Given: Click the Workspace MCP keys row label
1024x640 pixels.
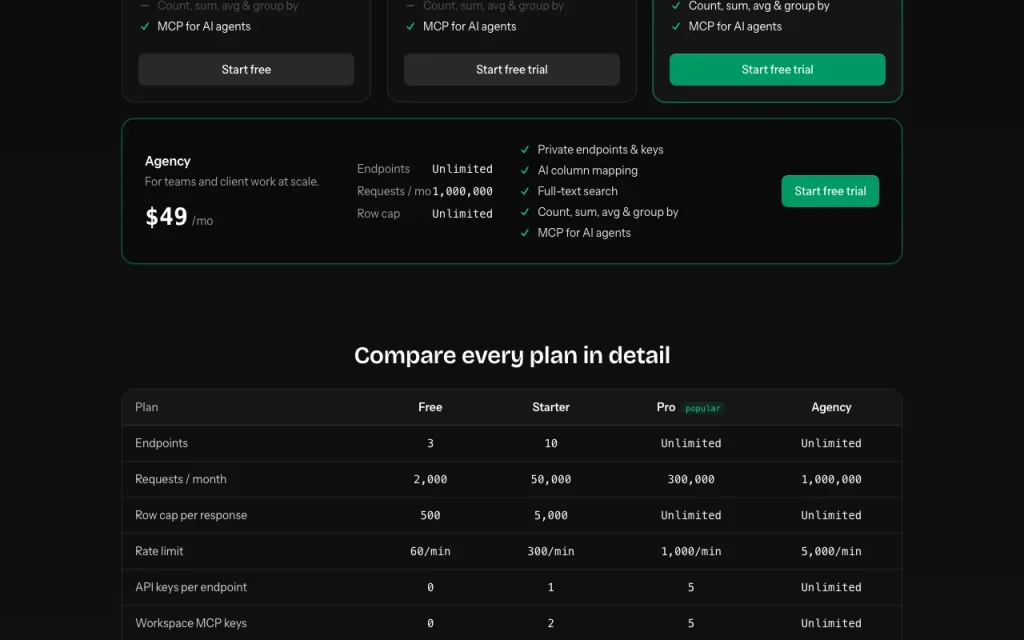Looking at the screenshot, I should 191,623.
